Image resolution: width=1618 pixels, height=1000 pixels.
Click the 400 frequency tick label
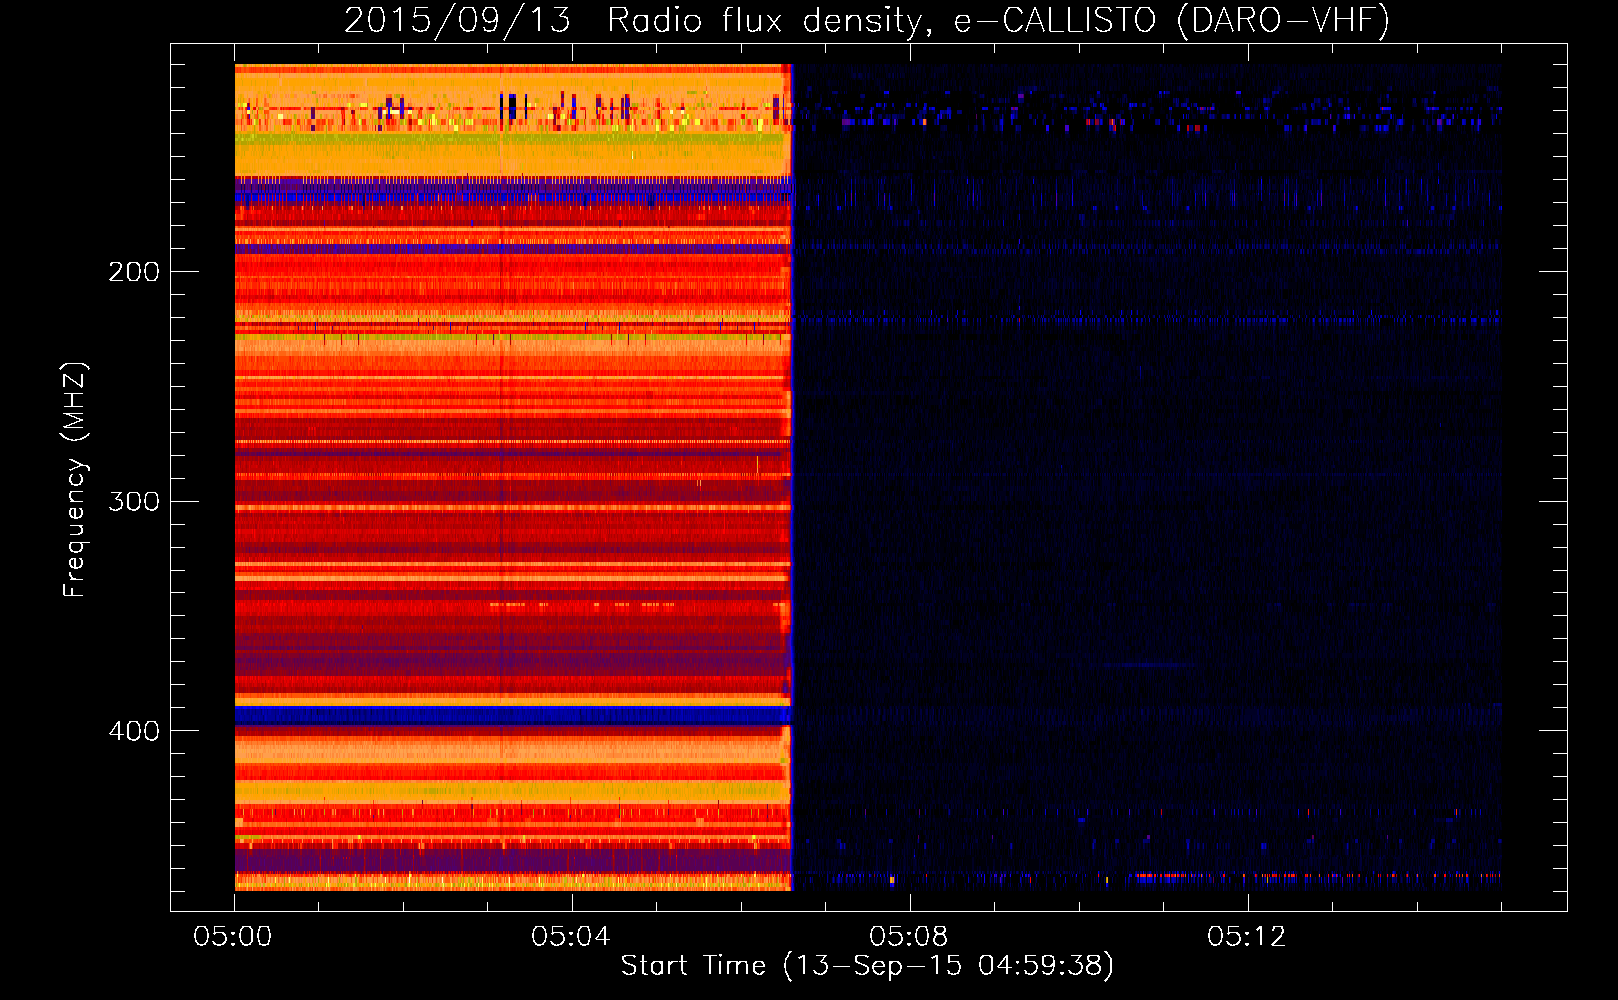pos(134,731)
